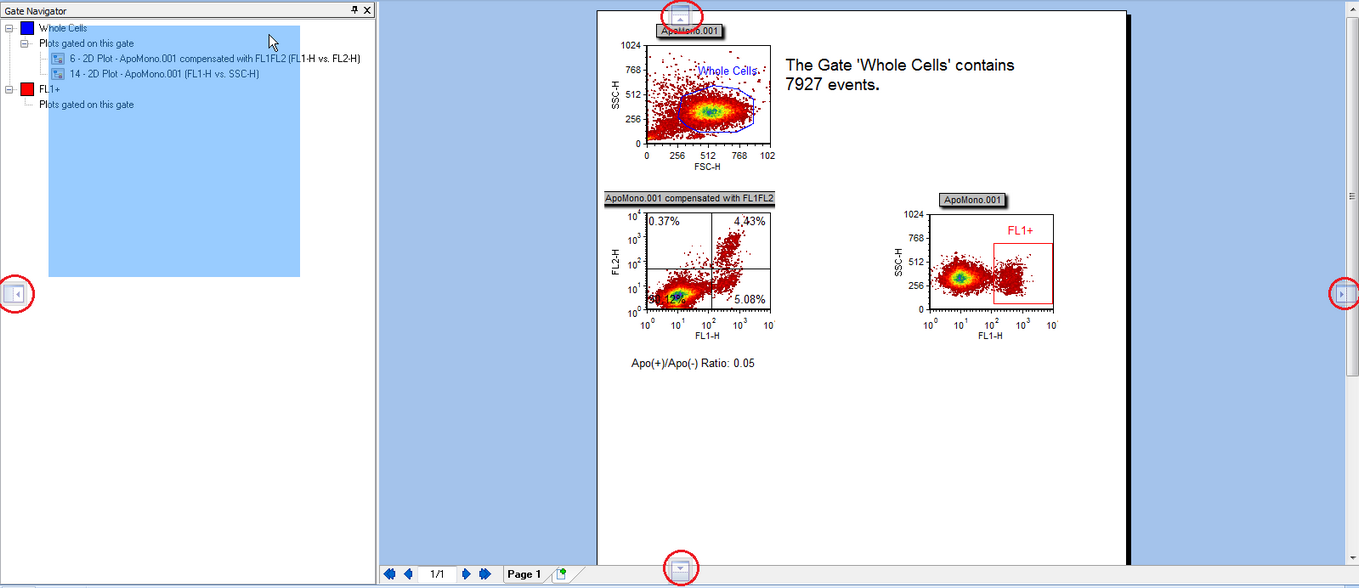Click the 'Gate Whole Cells contains 7927 events' text box
1359x588 pixels.
pos(900,75)
